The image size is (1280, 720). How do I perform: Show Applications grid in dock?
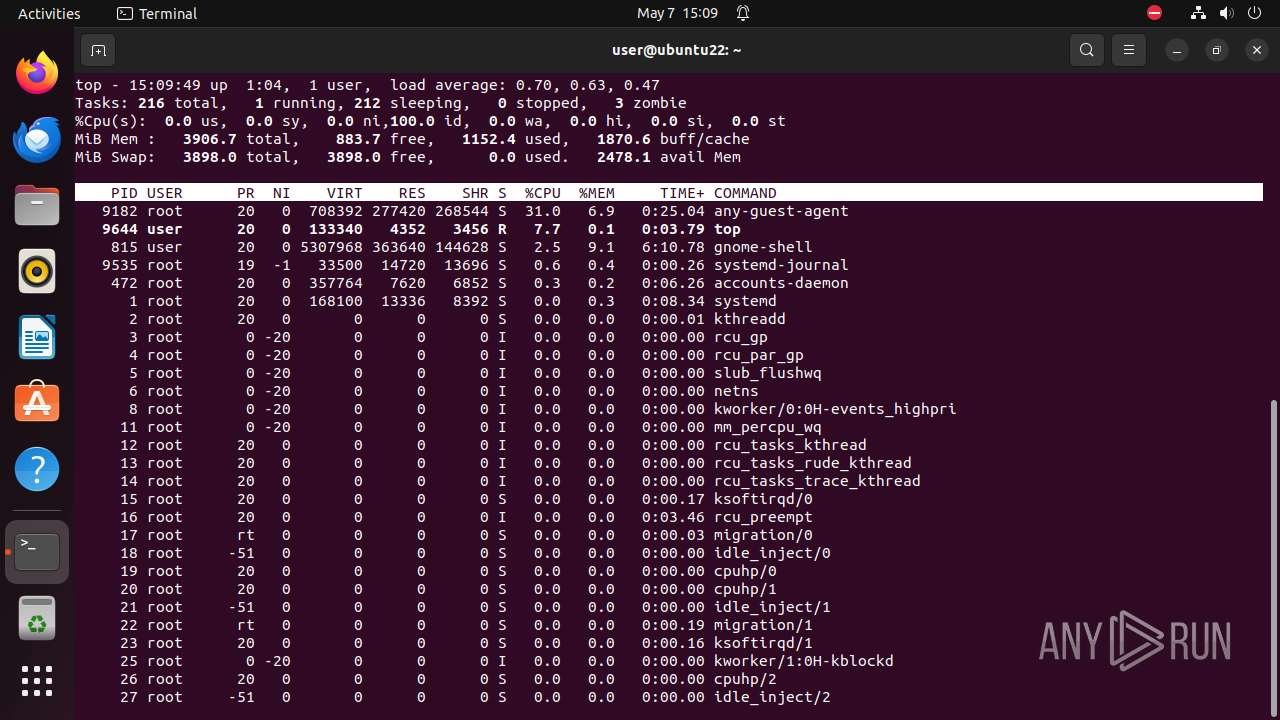point(37,682)
